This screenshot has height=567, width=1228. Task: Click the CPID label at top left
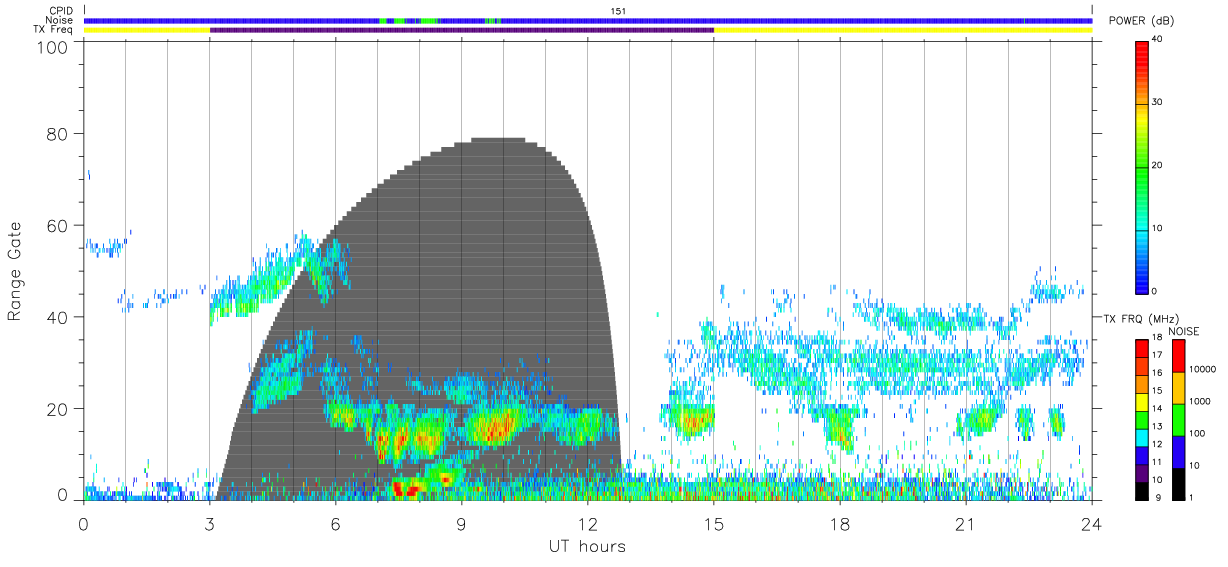click(x=61, y=11)
